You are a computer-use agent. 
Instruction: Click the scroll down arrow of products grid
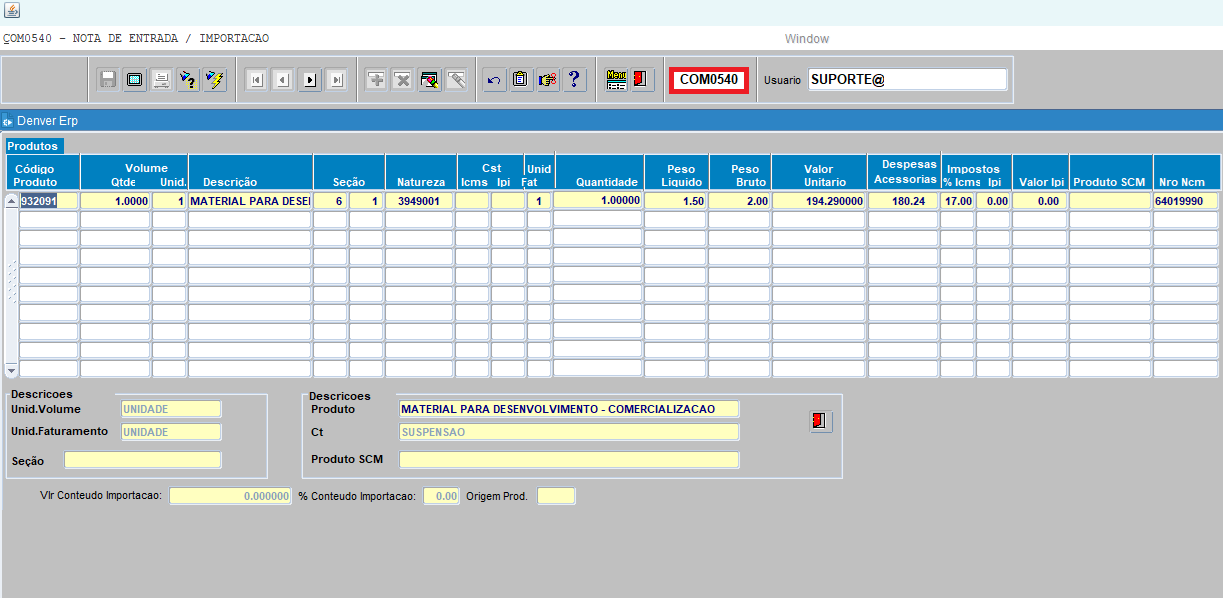point(11,369)
